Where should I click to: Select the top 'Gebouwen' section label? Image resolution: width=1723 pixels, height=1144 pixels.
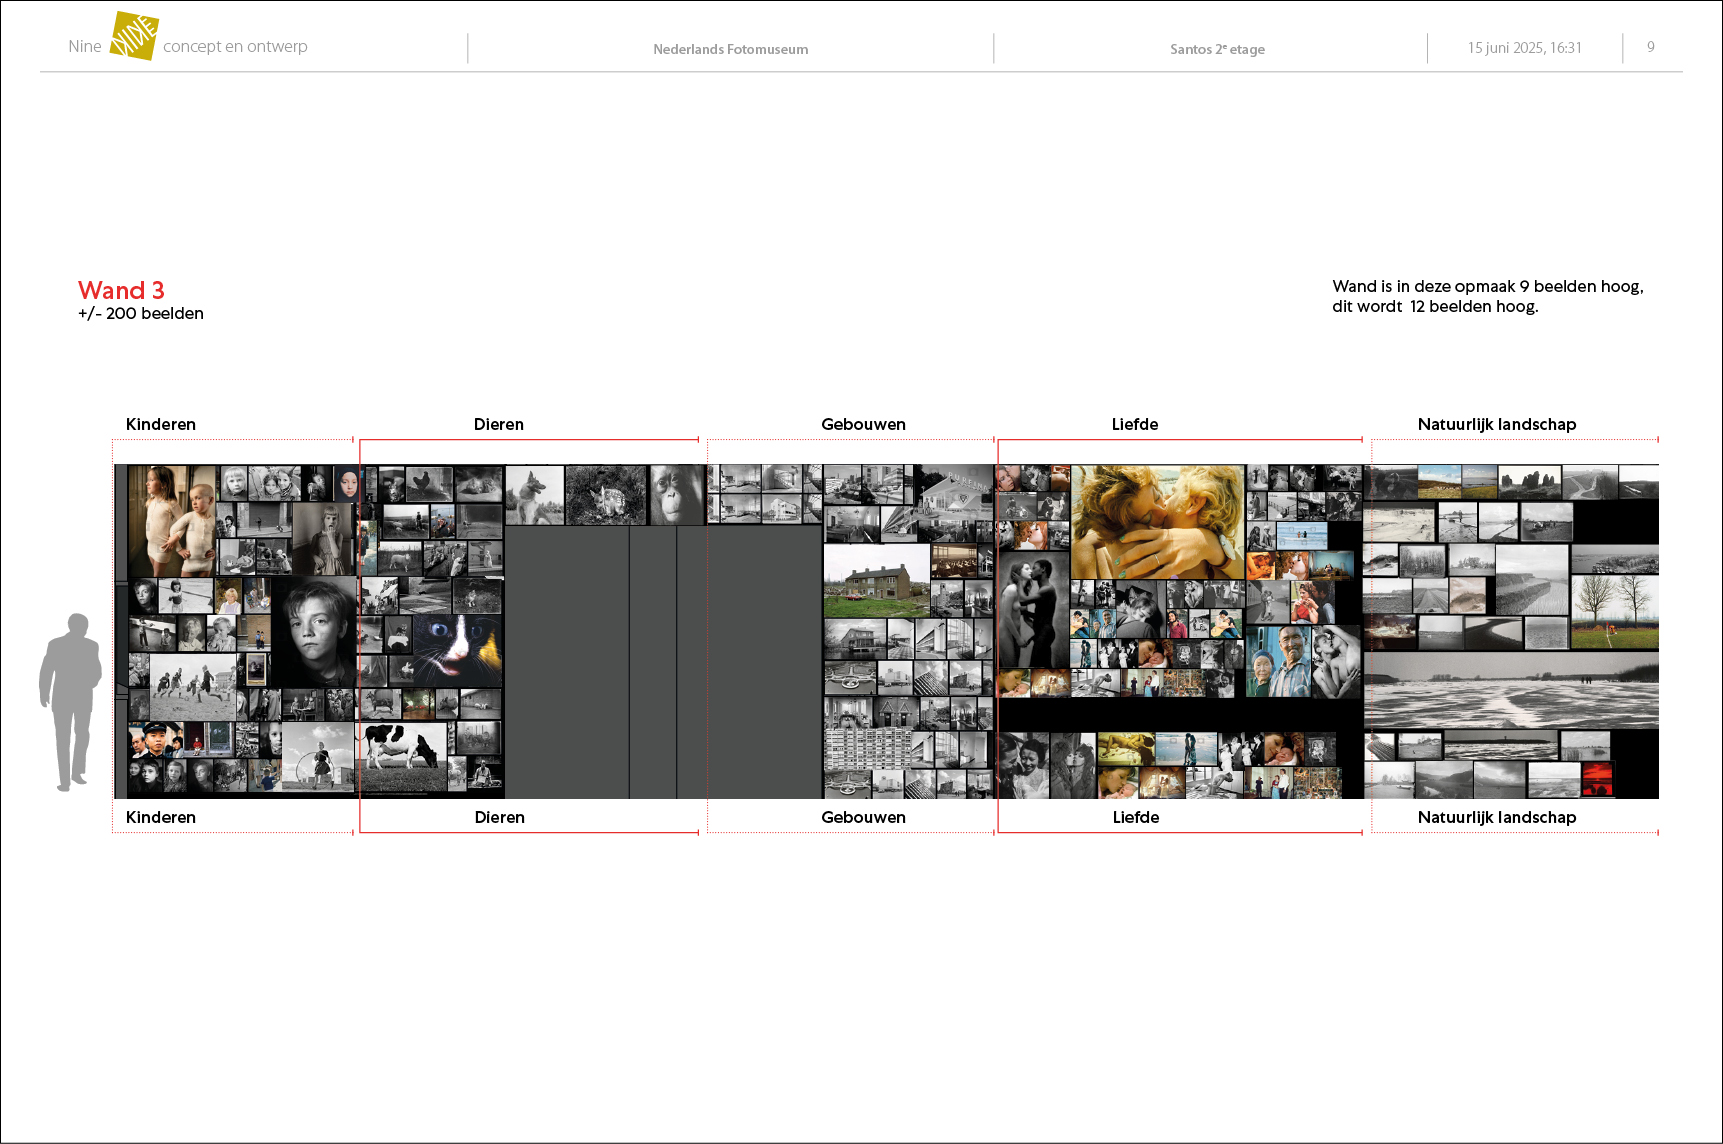863,425
